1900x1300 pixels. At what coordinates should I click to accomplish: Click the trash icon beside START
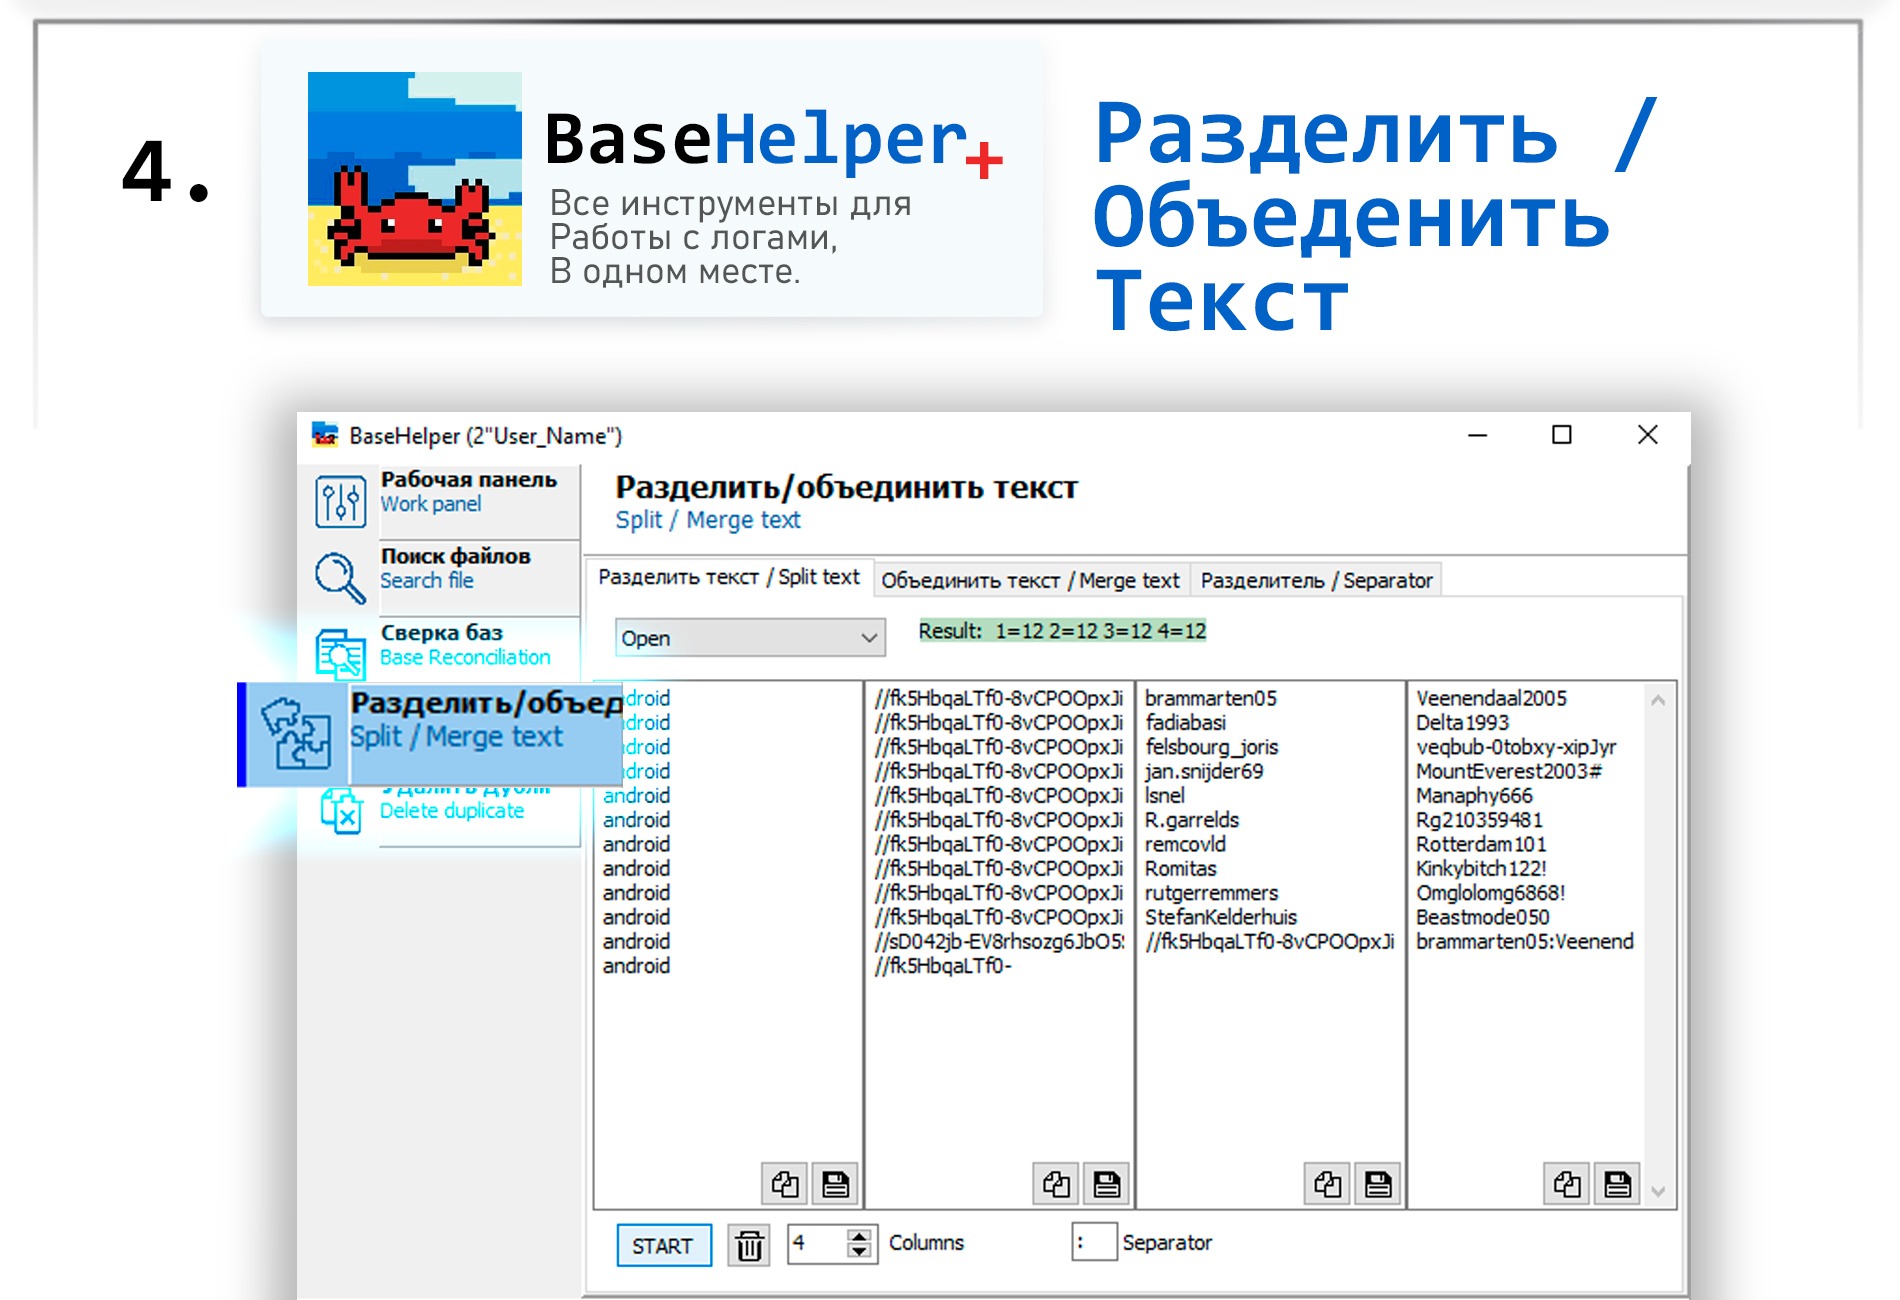coord(749,1246)
